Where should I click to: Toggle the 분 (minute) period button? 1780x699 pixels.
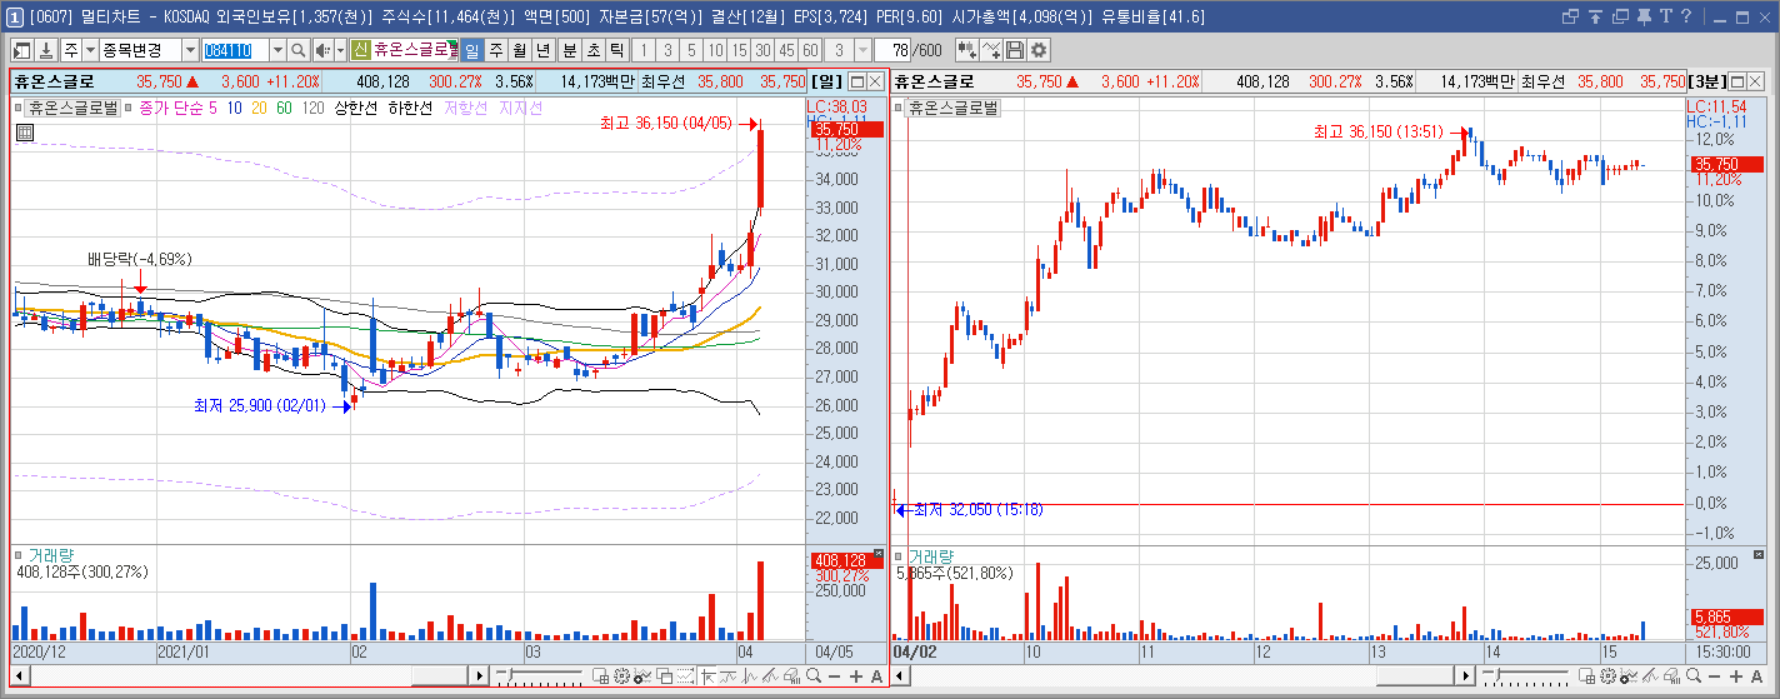click(569, 50)
